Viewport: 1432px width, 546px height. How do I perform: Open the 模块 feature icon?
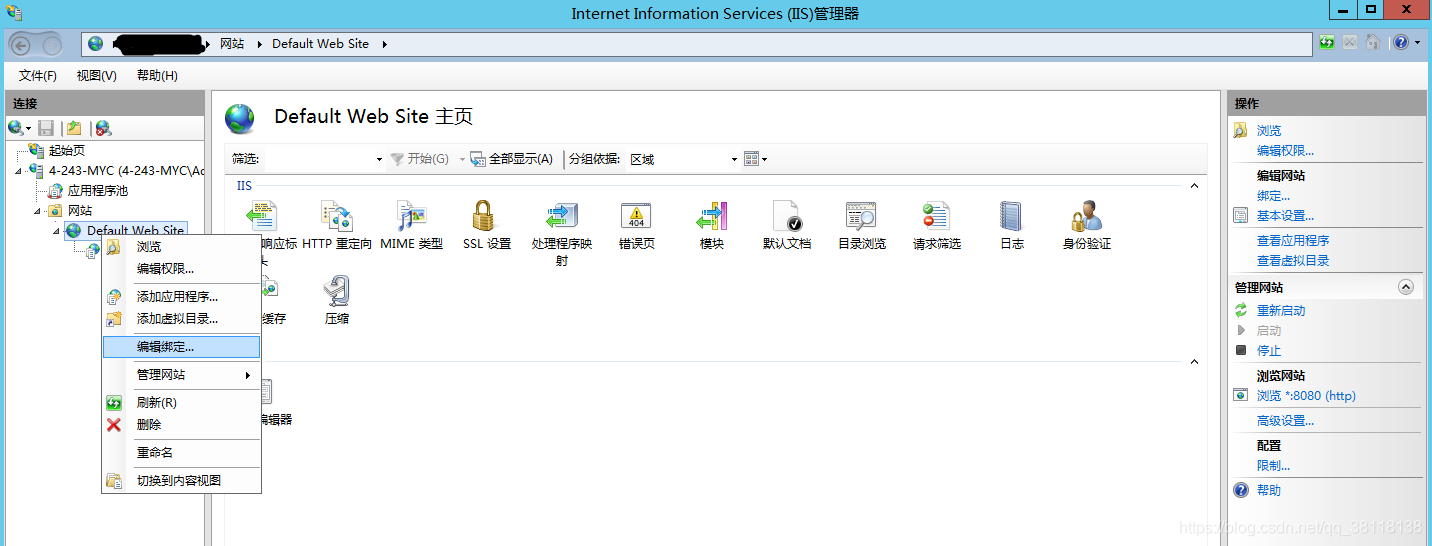point(711,216)
